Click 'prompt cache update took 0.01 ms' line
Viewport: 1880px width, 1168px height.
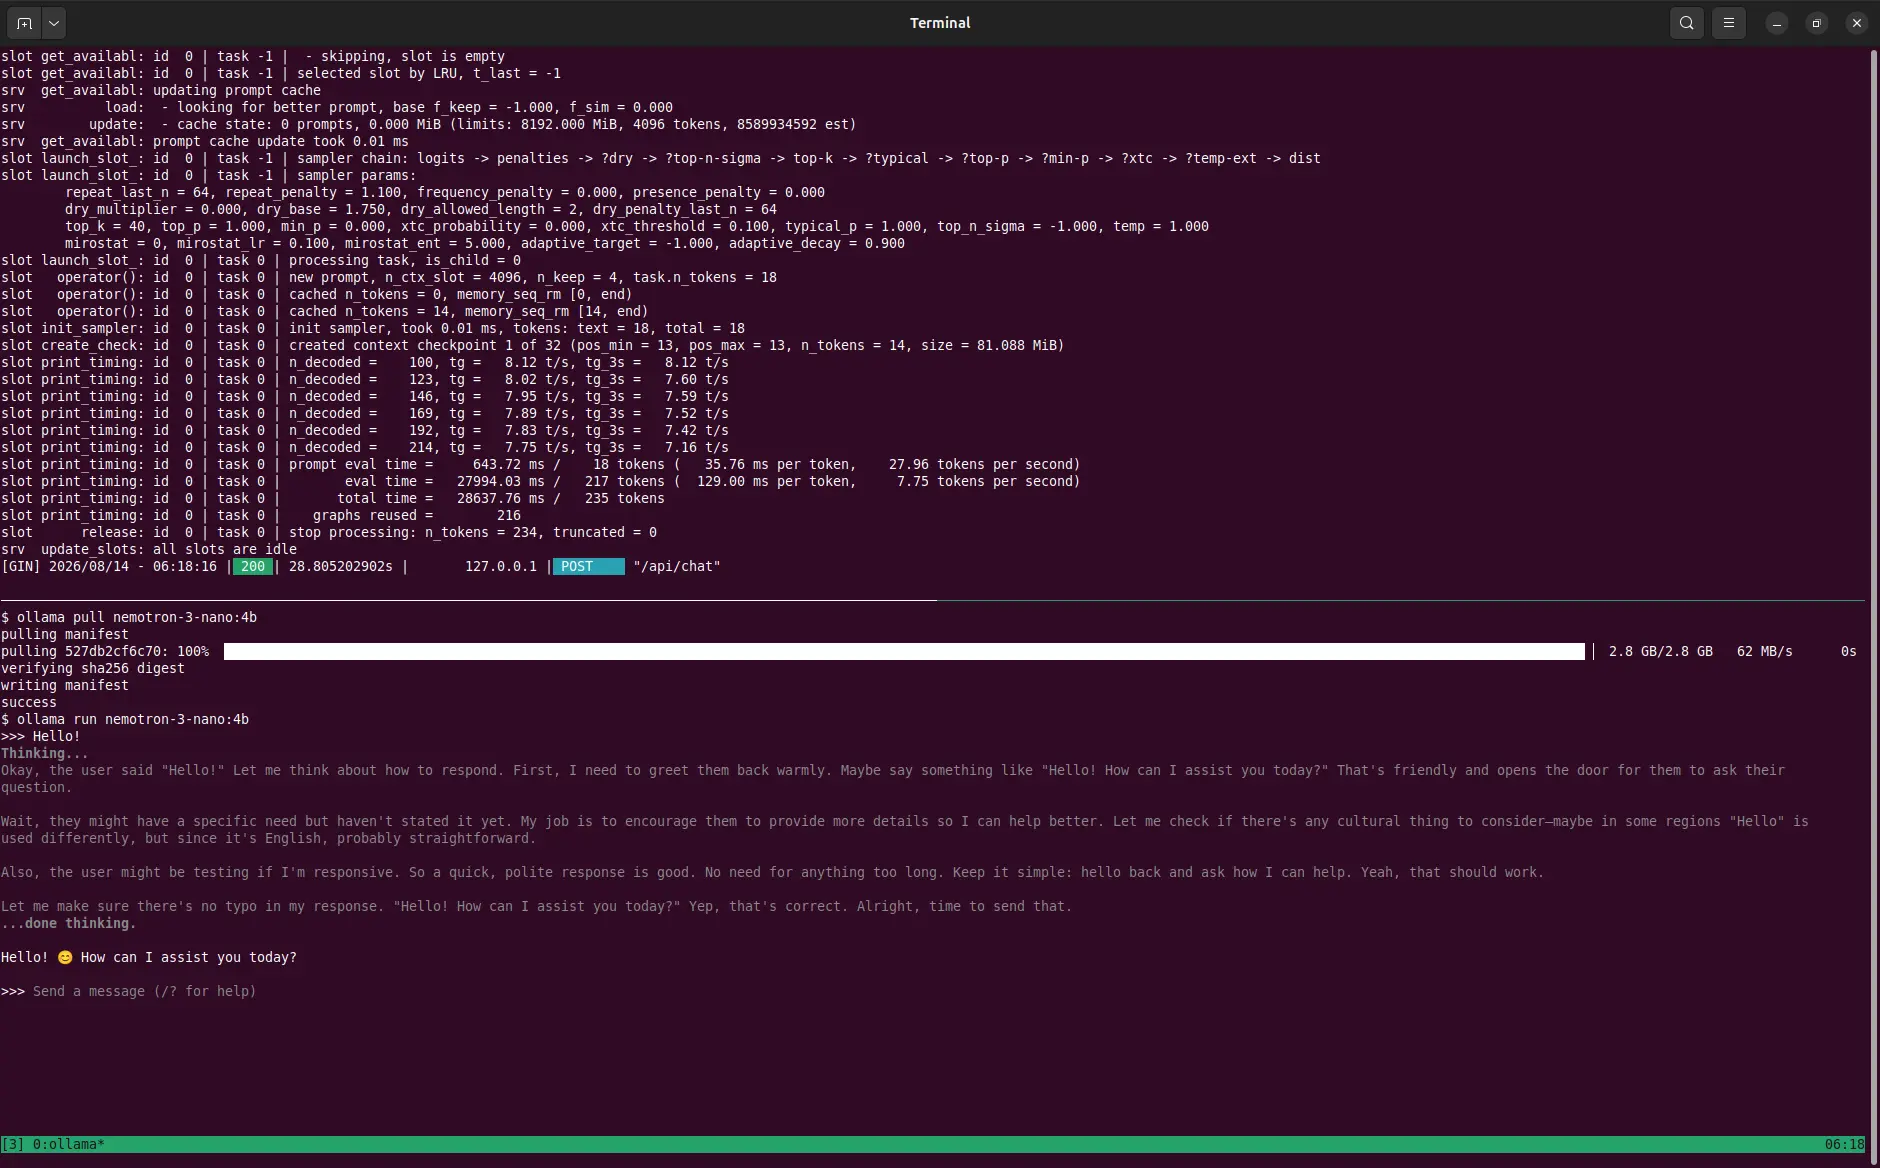205,141
